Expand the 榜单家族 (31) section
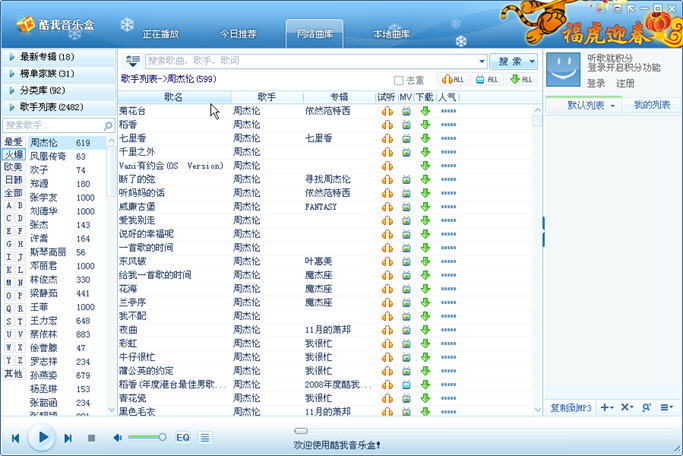The image size is (683, 456). (57, 73)
